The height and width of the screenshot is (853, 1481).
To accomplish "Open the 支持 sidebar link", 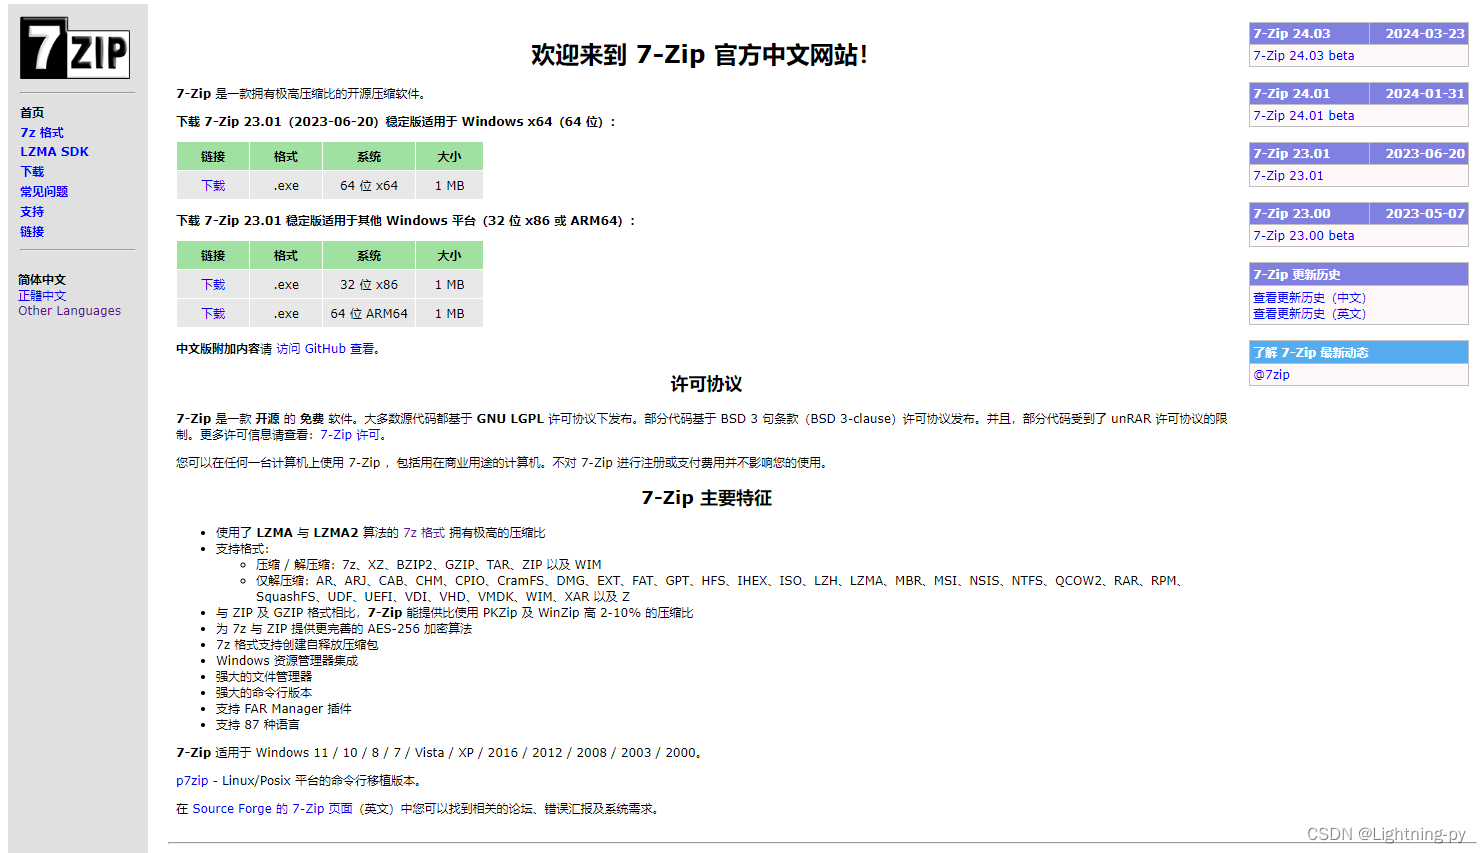I will 32,211.
